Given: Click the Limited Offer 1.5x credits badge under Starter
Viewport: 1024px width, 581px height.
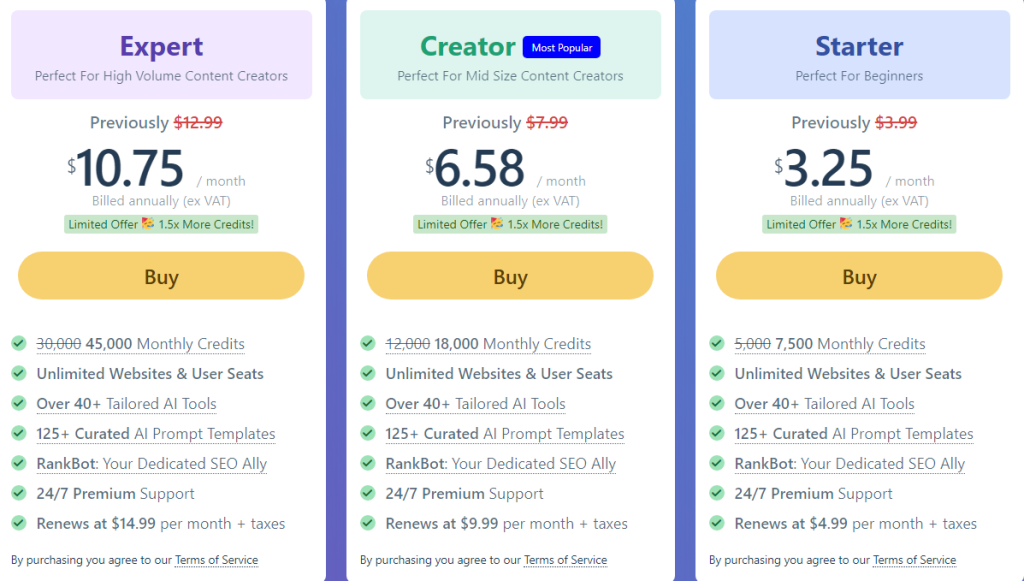Looking at the screenshot, I should point(859,224).
